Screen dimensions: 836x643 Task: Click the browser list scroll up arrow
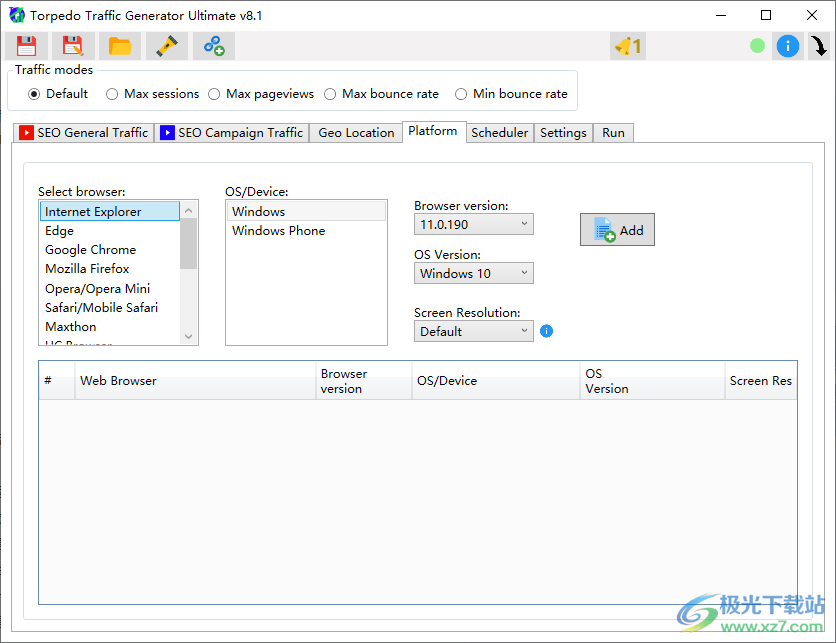(189, 211)
